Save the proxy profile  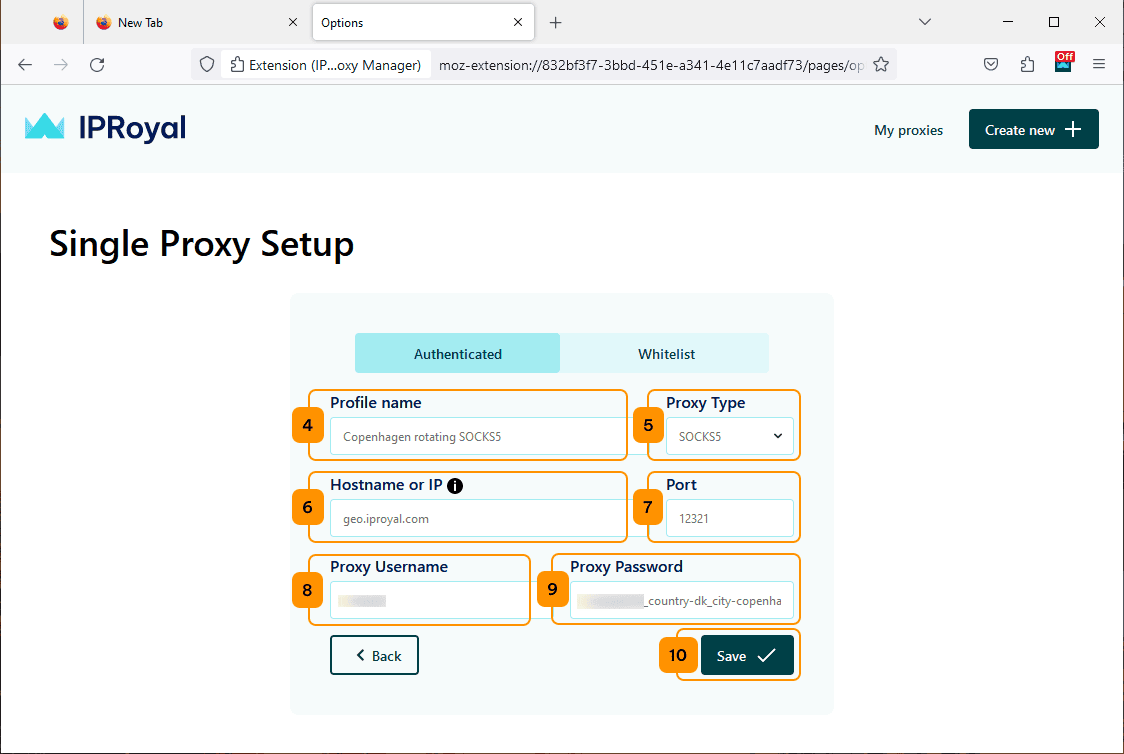[747, 655]
